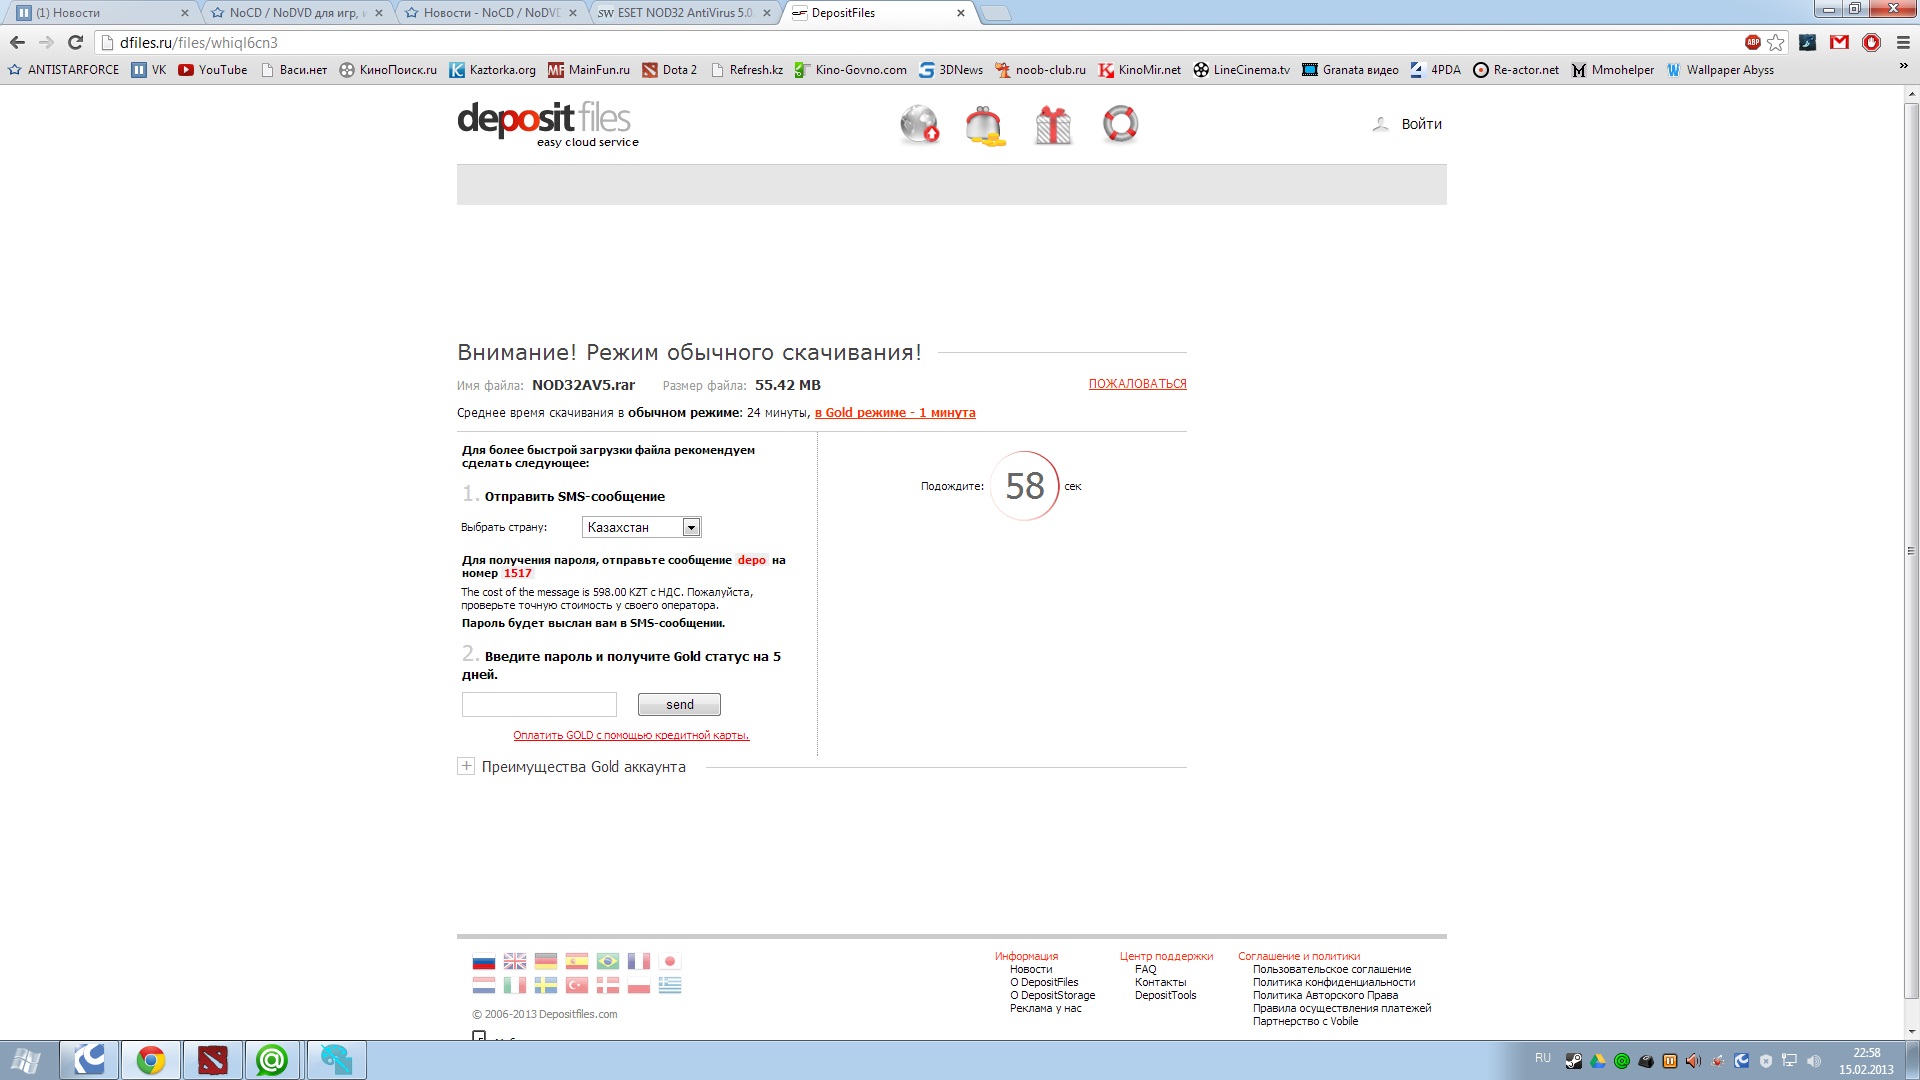Image resolution: width=1920 pixels, height=1080 pixels.
Task: Open the Gmail extension icon
Action: (1839, 42)
